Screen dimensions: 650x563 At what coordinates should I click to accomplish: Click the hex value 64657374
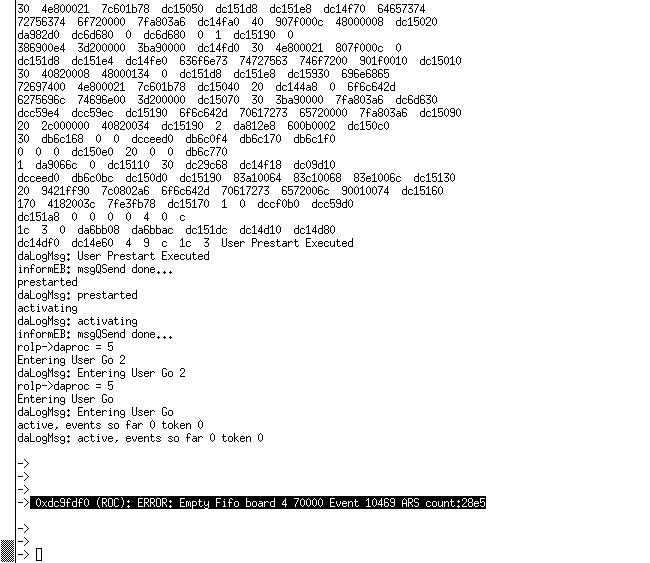click(401, 9)
